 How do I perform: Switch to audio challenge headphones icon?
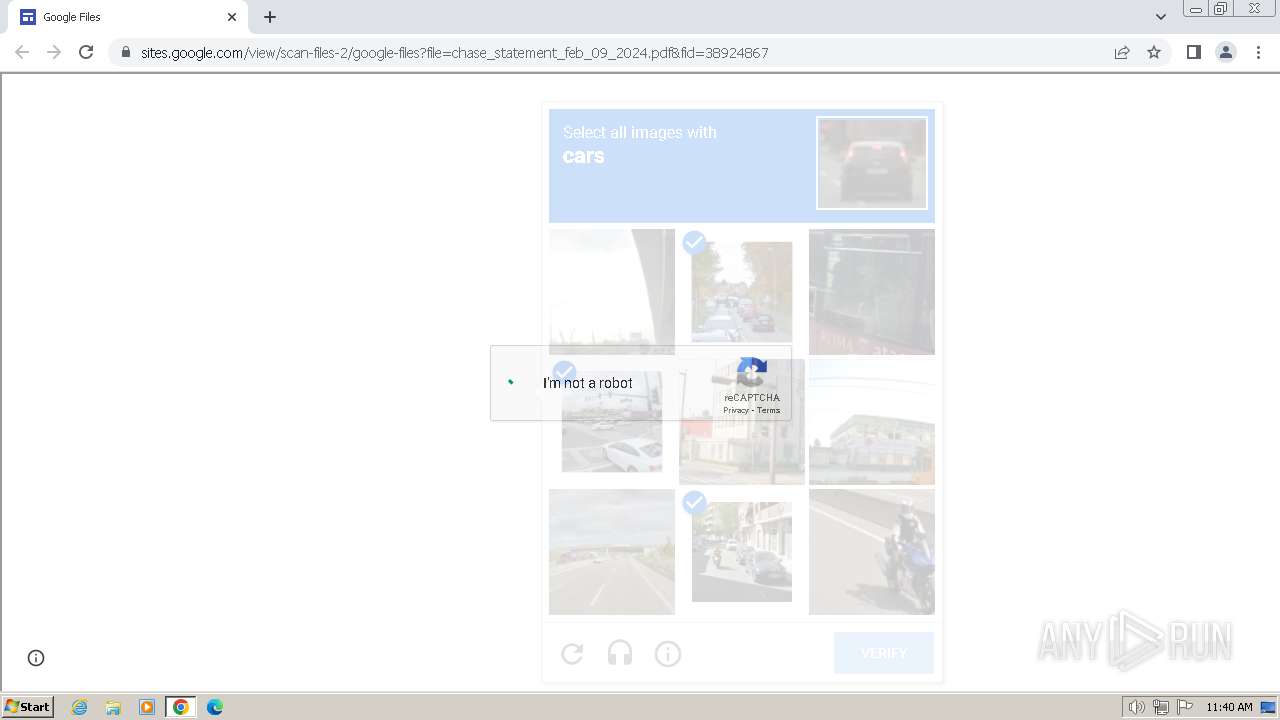tap(620, 654)
